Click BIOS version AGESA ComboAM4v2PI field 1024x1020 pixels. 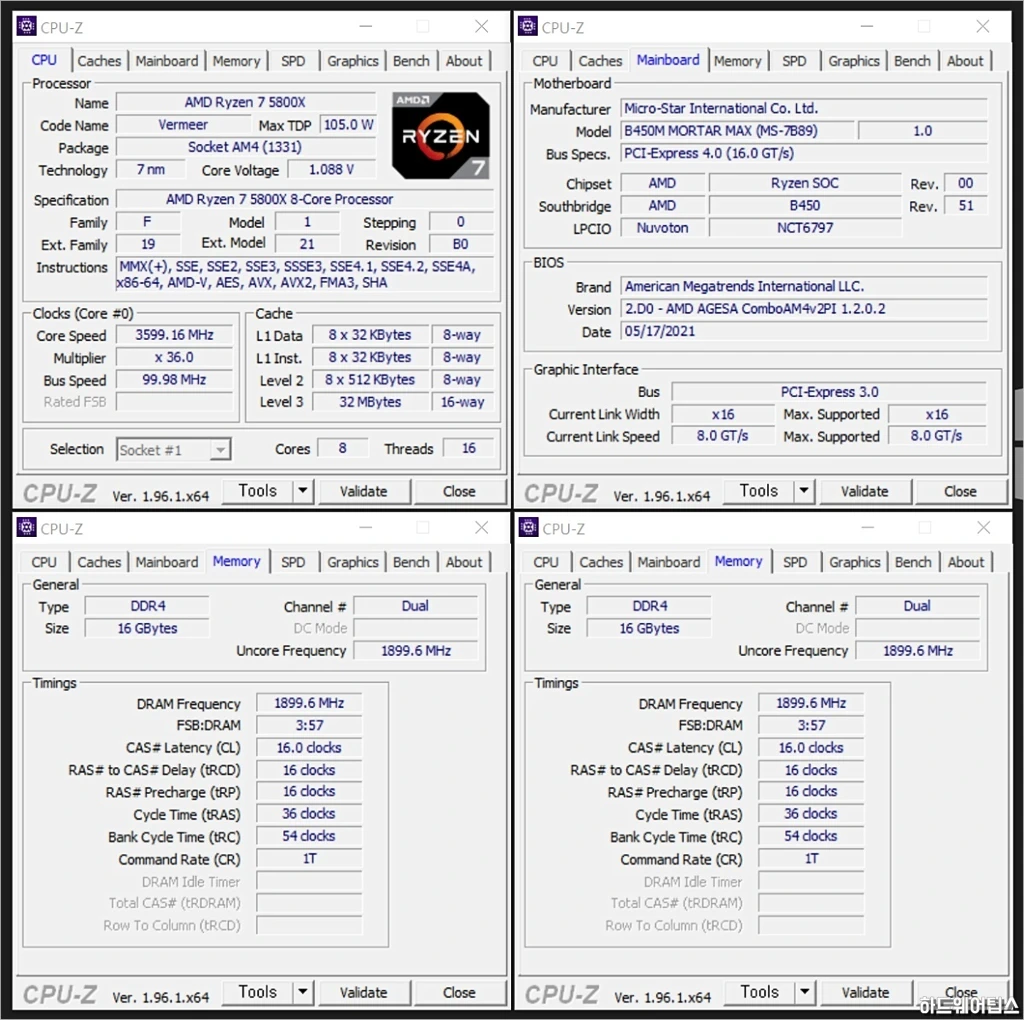click(x=804, y=308)
